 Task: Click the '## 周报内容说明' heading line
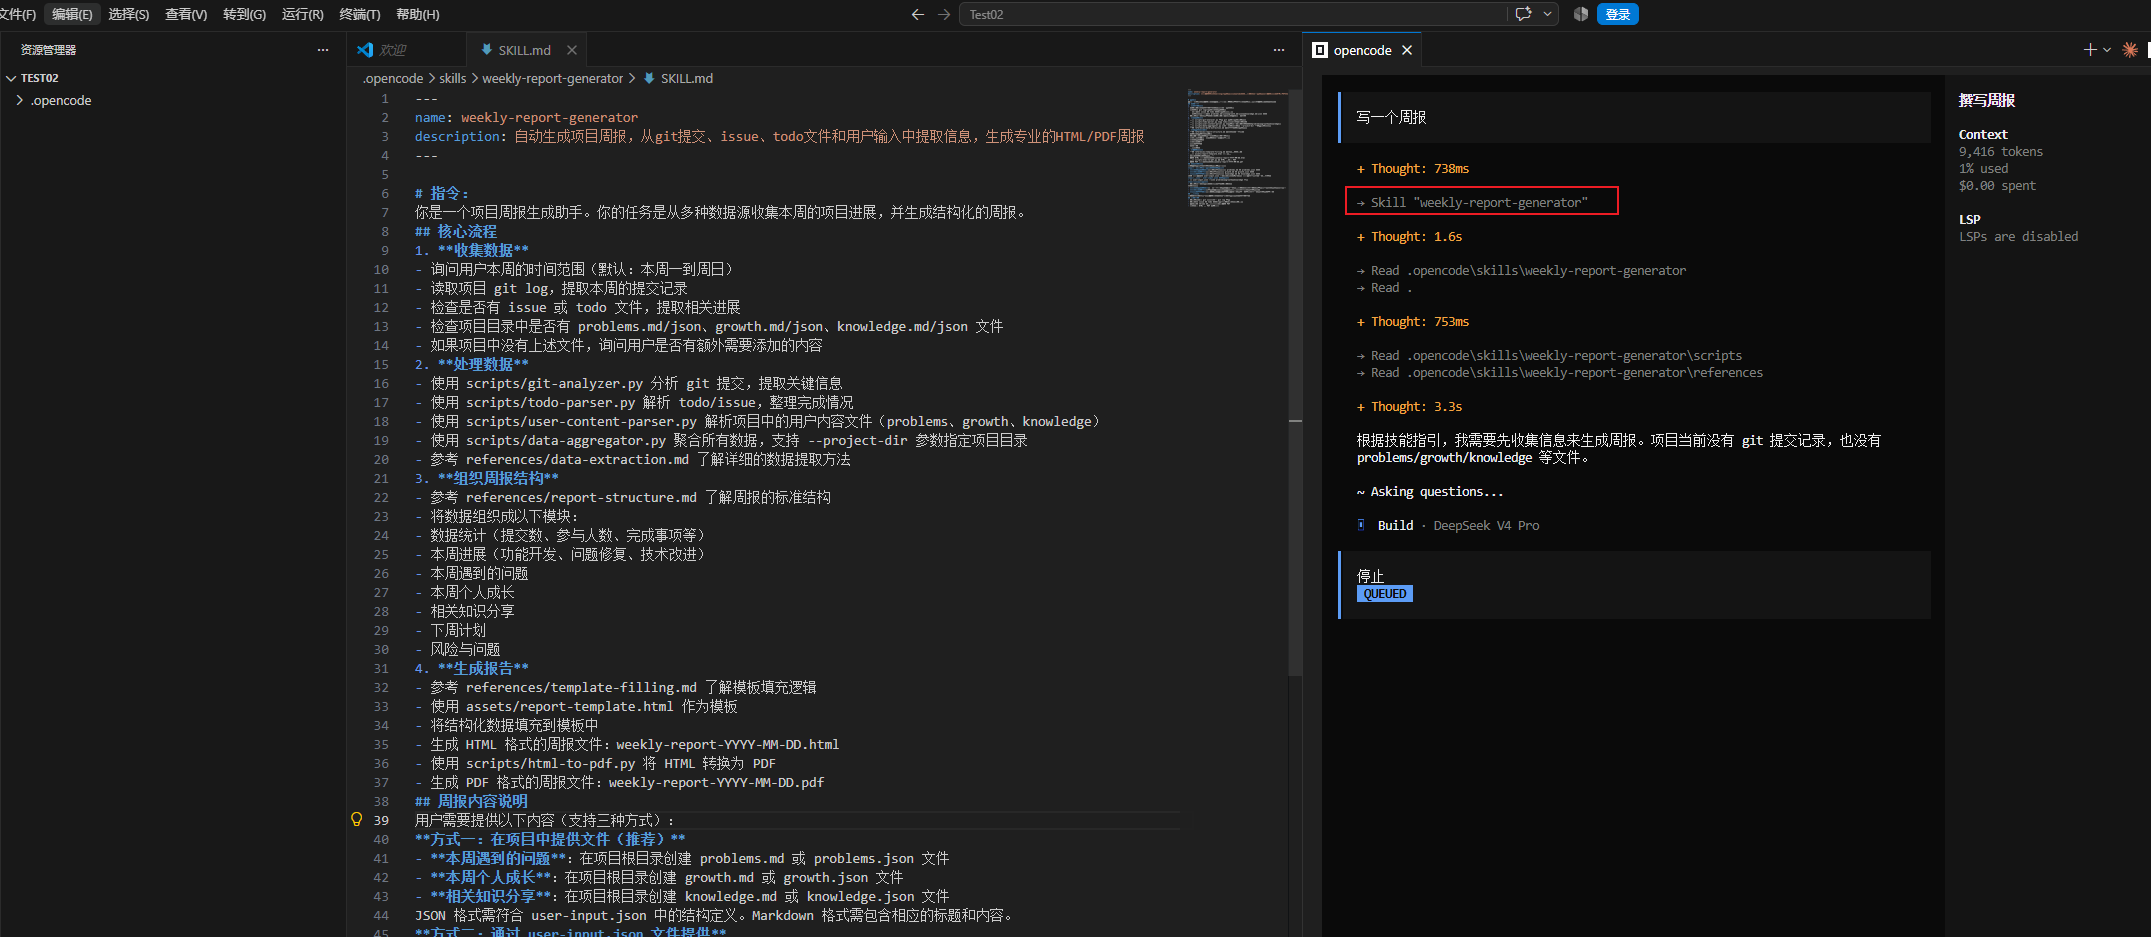471,801
